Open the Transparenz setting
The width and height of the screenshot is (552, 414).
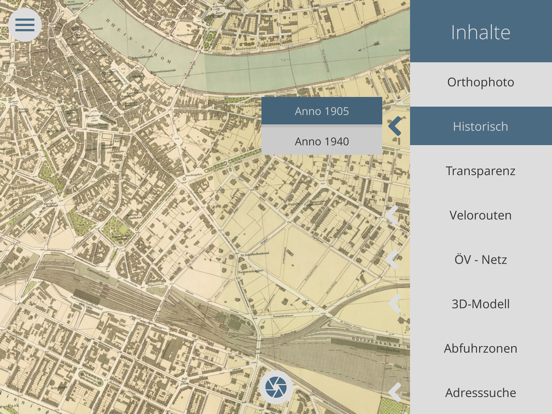click(481, 171)
